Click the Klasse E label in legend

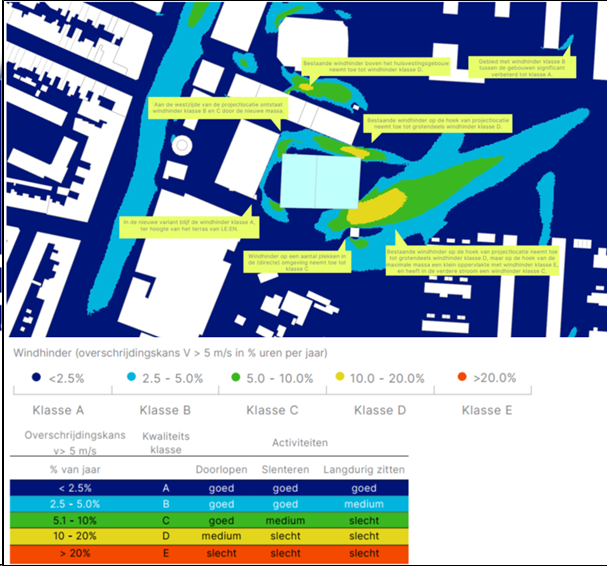click(487, 410)
